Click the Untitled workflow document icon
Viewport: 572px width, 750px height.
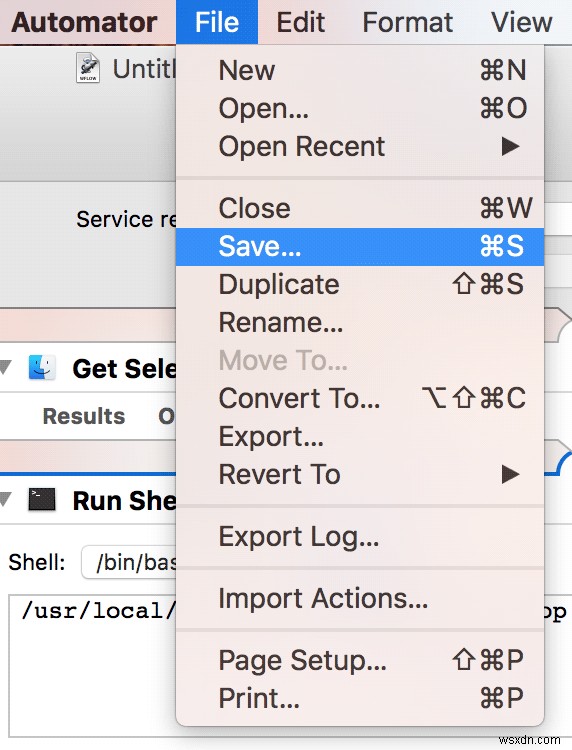click(88, 68)
